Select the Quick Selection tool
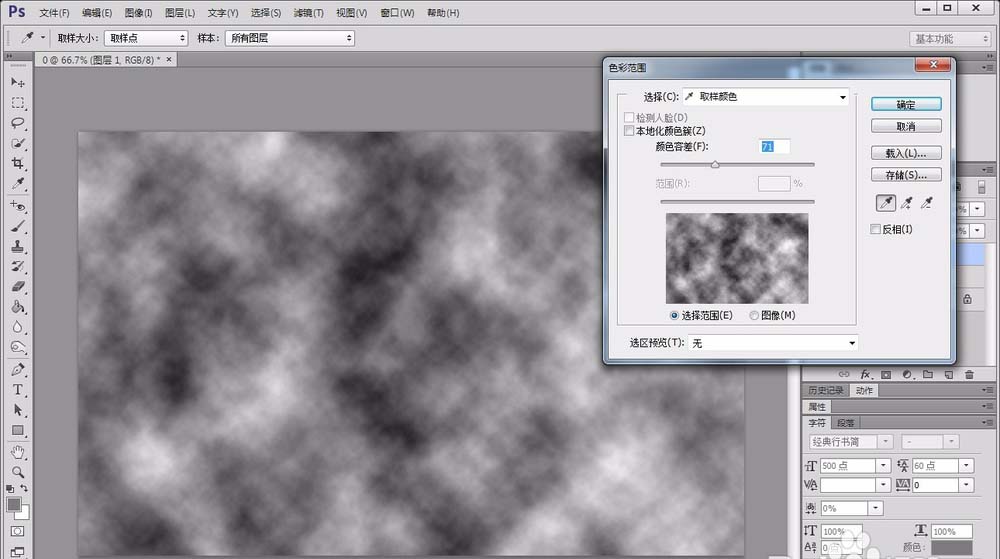 18,143
